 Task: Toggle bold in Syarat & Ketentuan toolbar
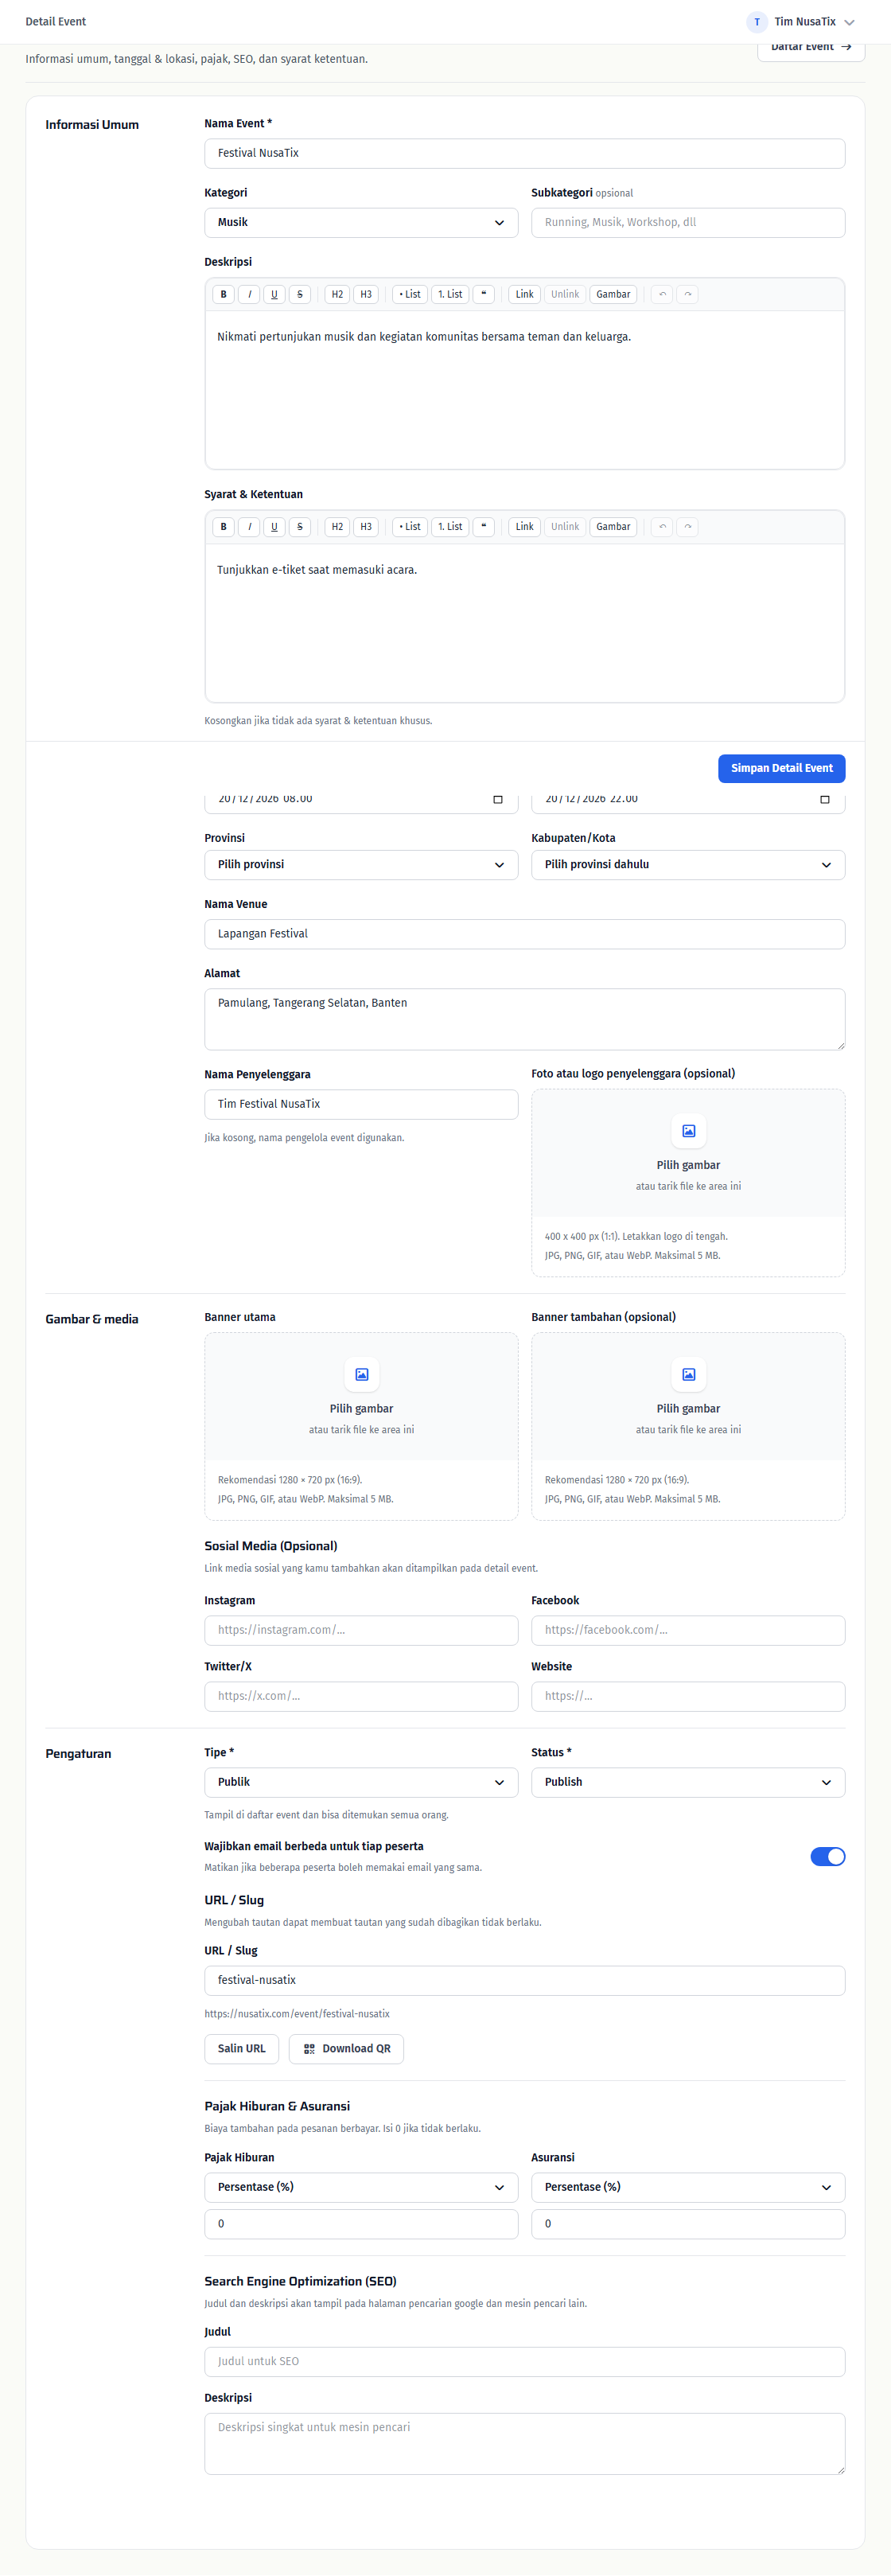click(x=223, y=527)
